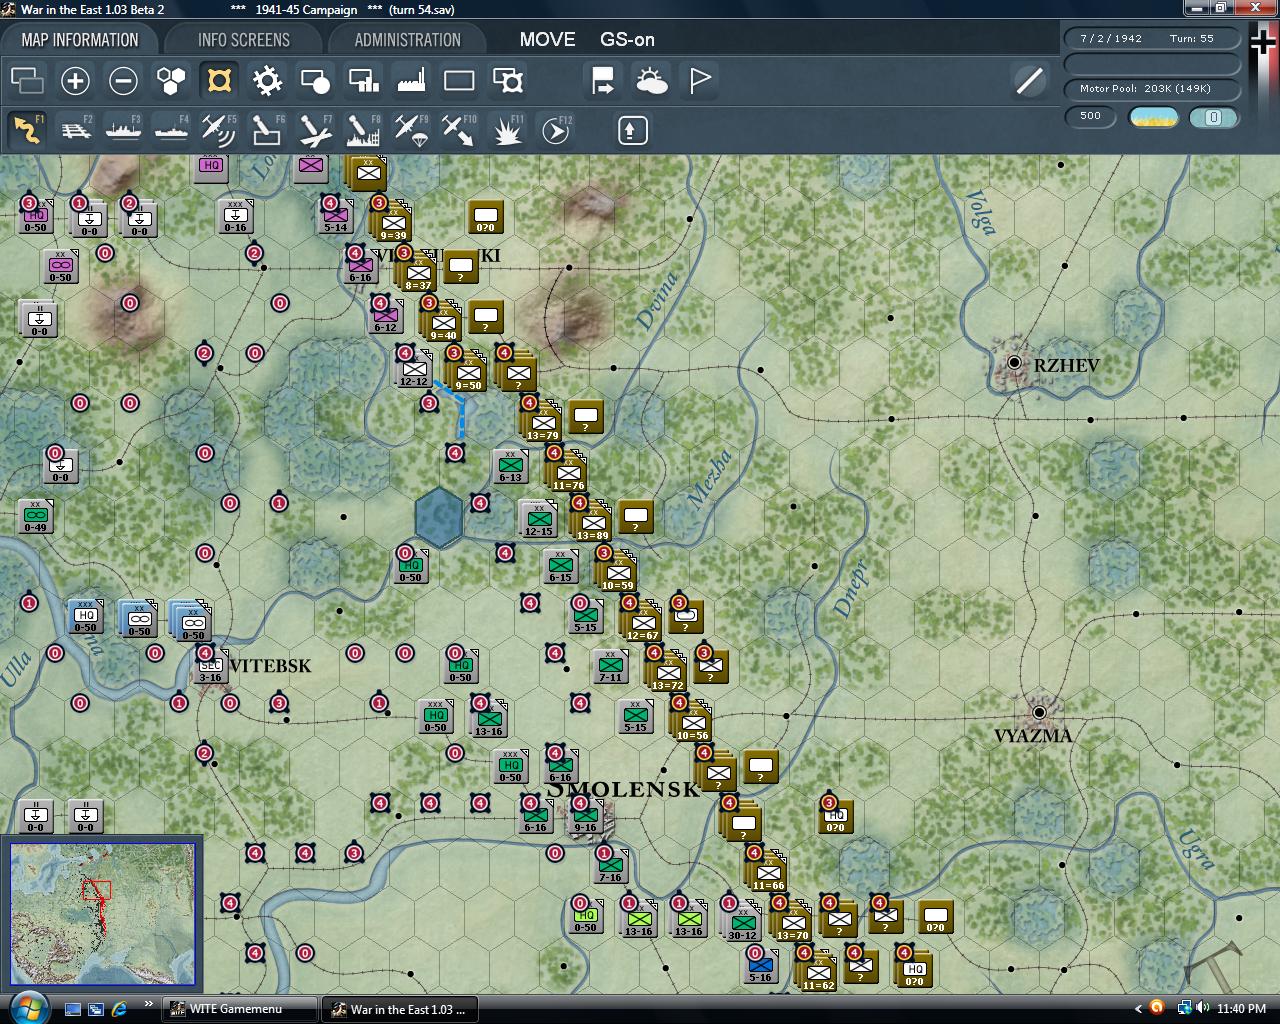Open the MAP INFORMATION tab
This screenshot has width=1280, height=1024.
(80, 40)
